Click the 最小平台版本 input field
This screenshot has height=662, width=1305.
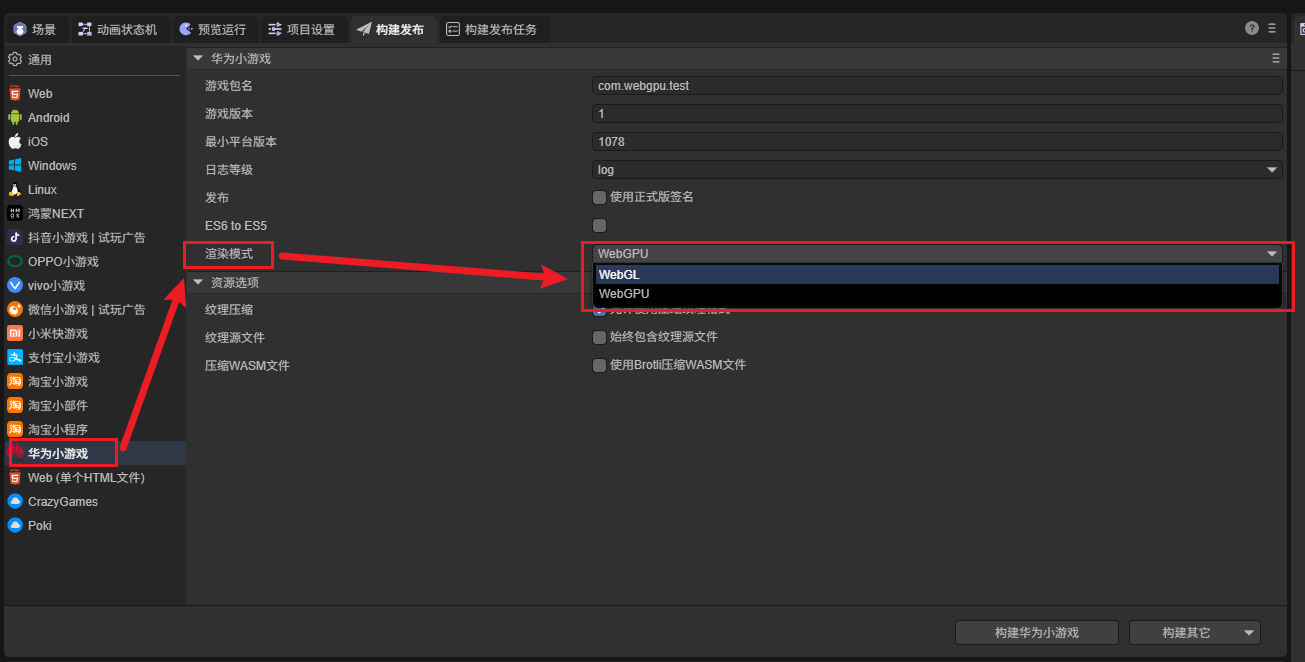[x=937, y=142]
